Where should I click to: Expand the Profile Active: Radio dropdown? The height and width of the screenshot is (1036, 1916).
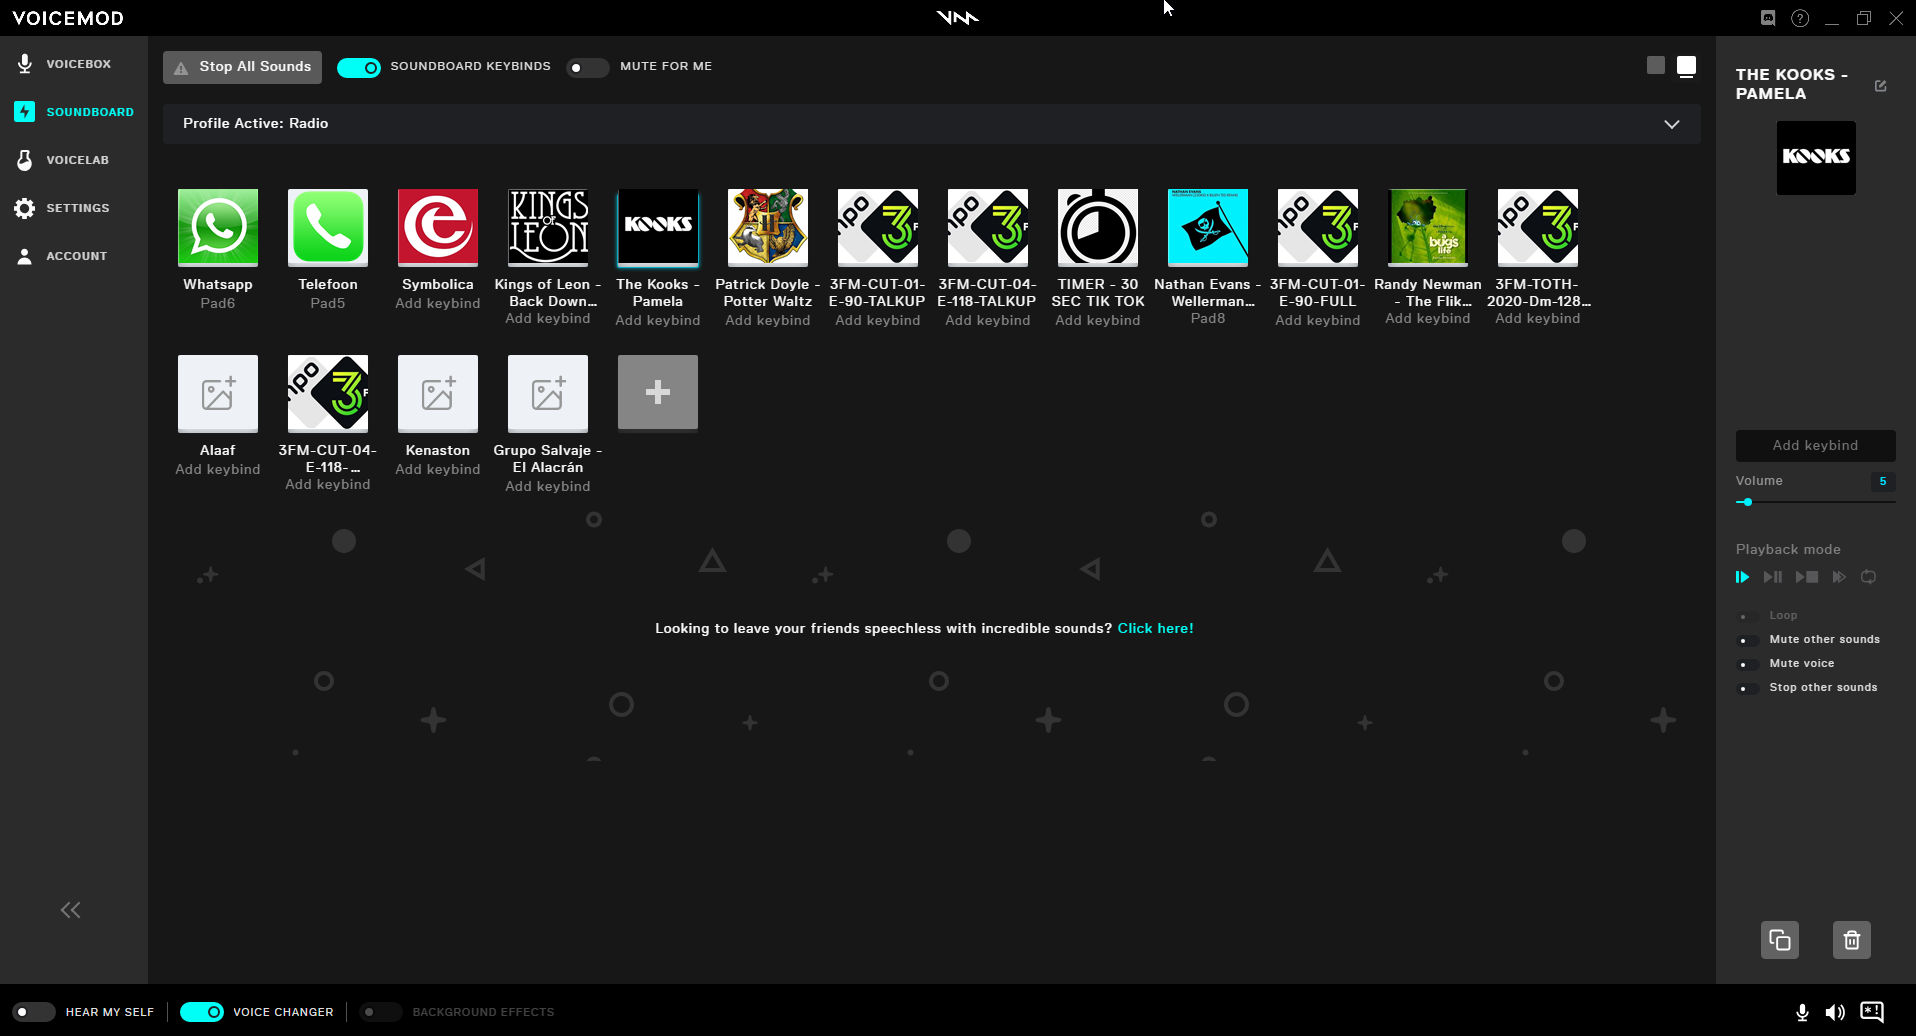click(1671, 124)
